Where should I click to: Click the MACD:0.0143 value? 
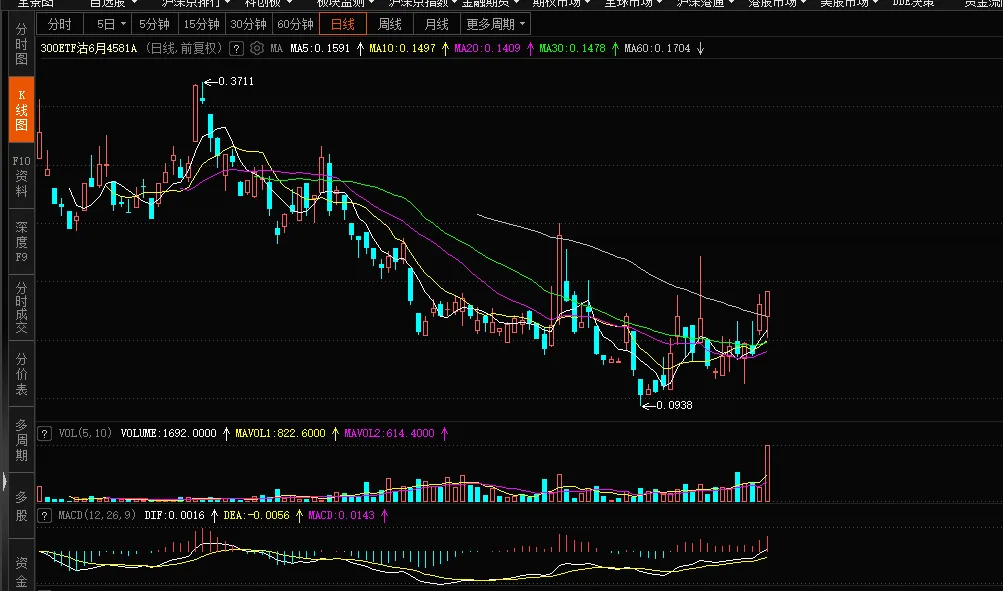[341, 515]
